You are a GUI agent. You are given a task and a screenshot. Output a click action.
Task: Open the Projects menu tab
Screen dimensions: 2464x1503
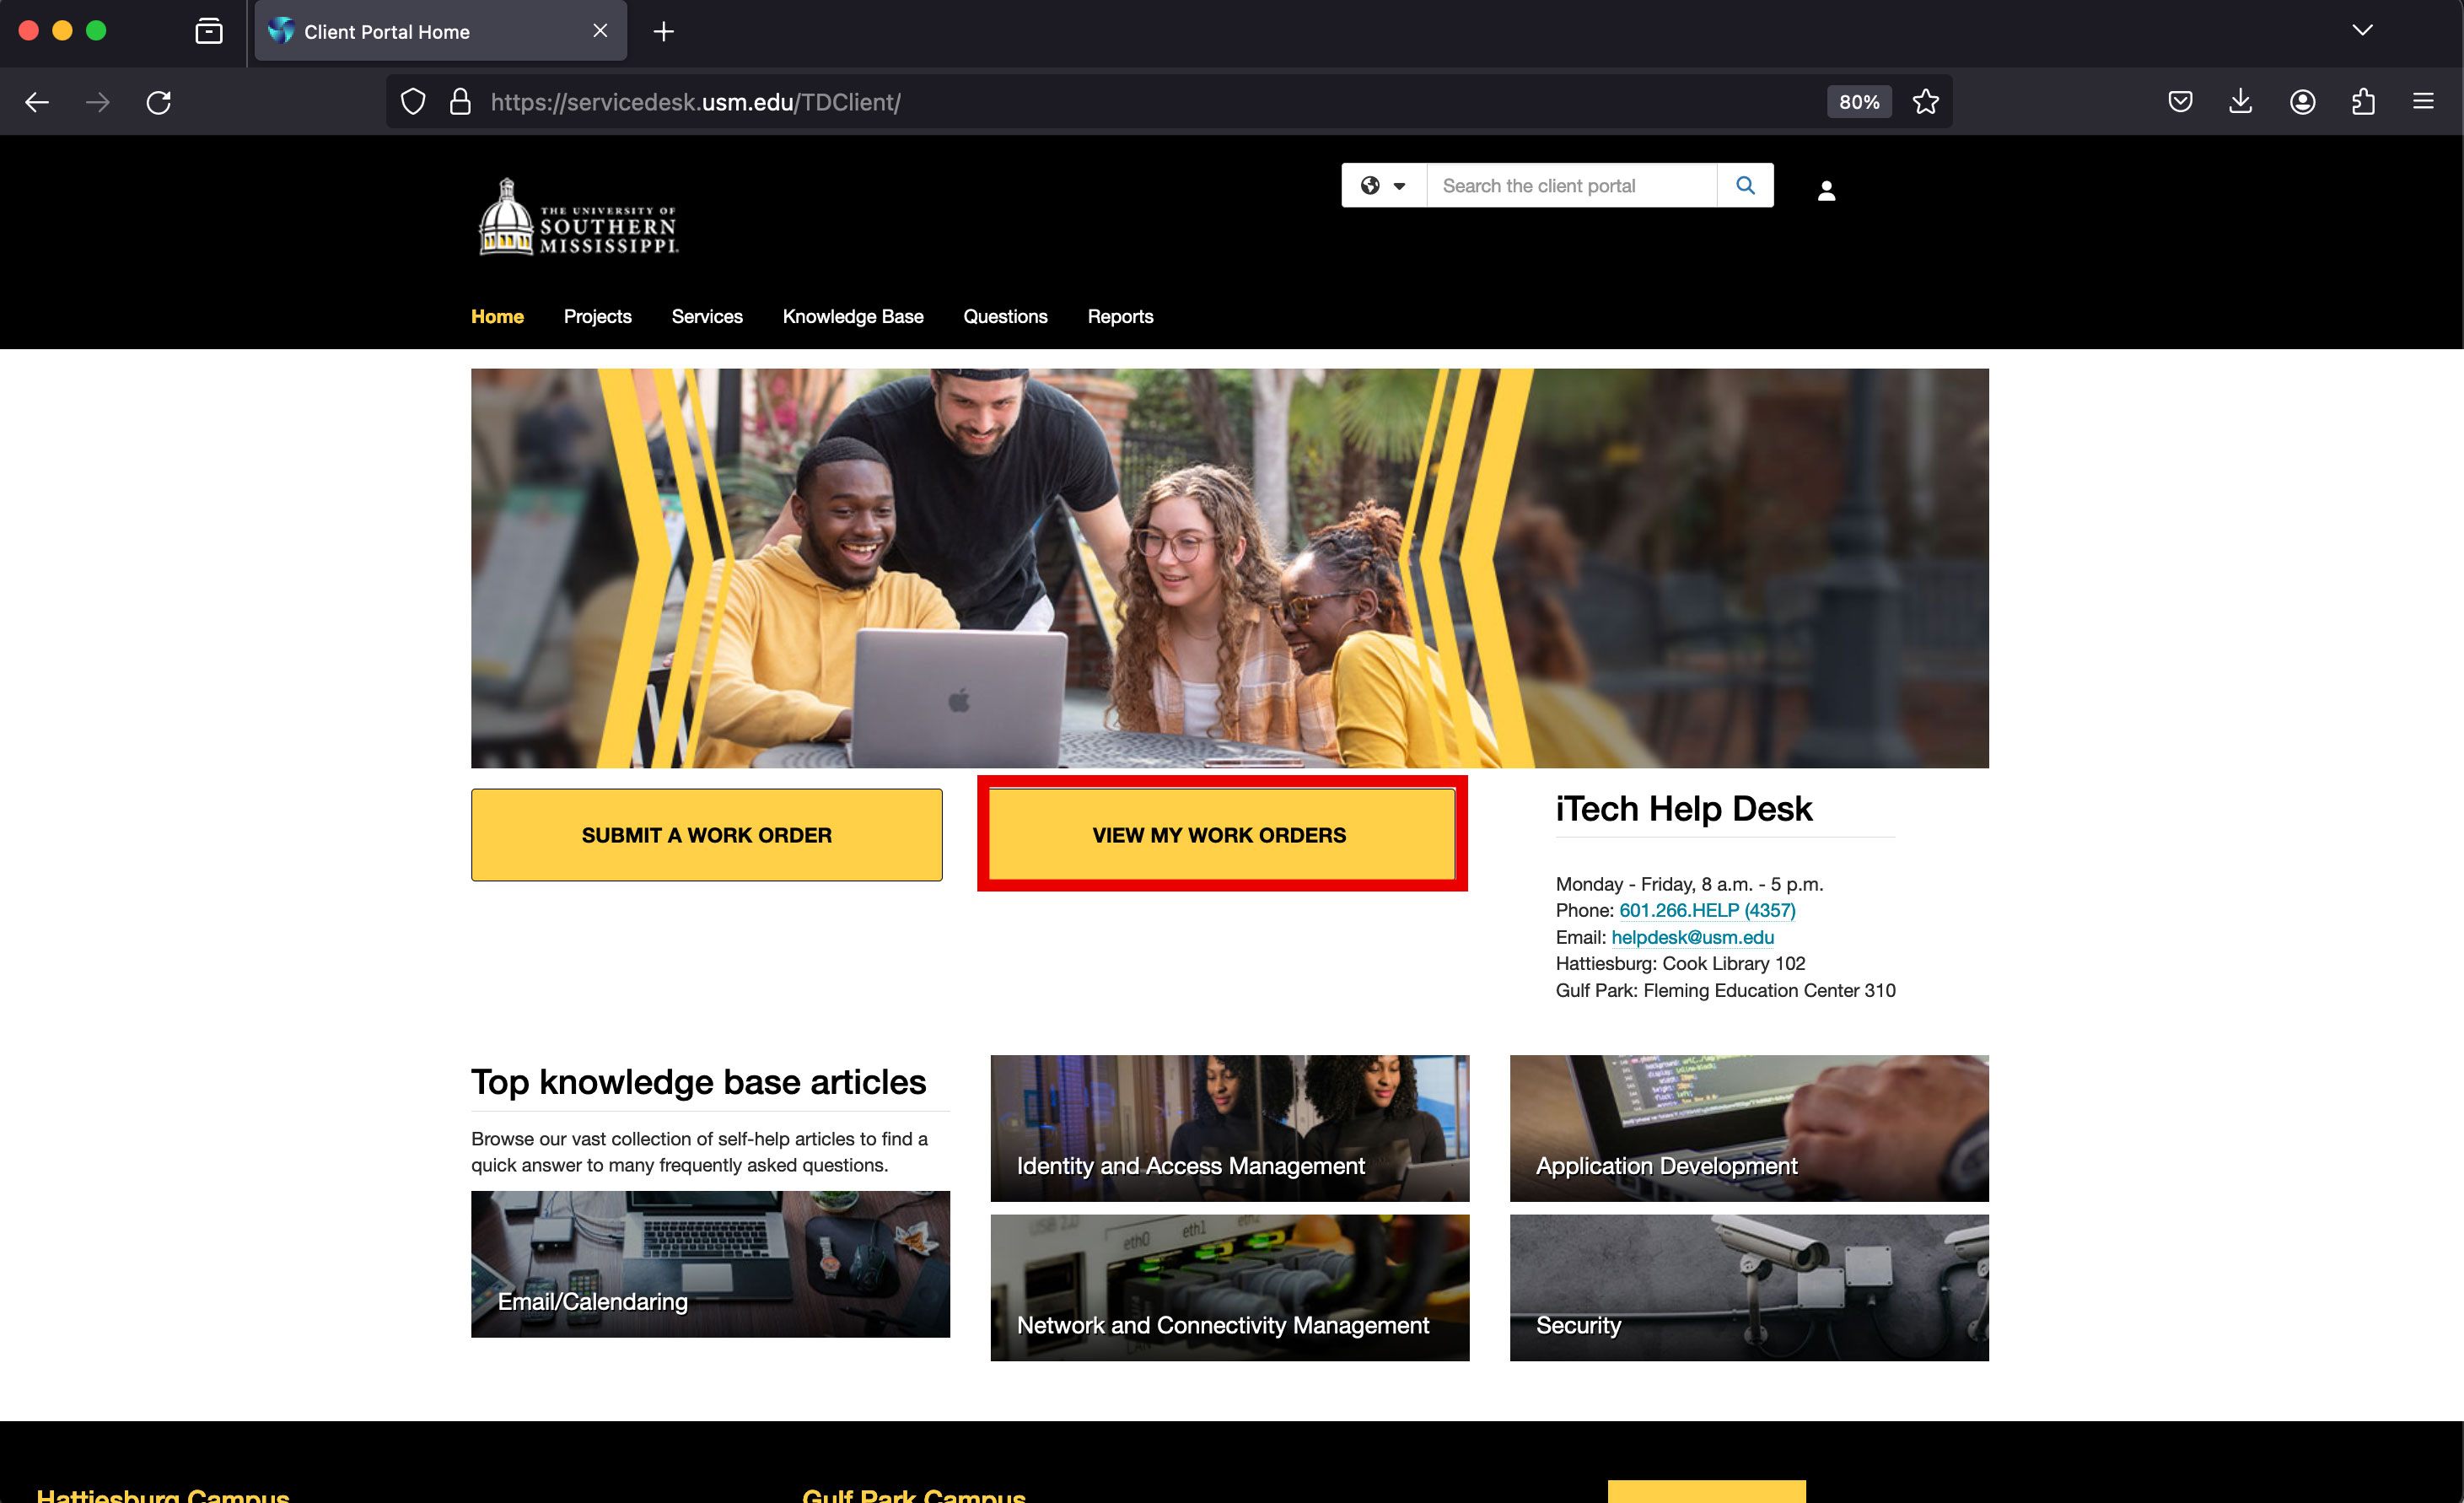[x=597, y=317]
